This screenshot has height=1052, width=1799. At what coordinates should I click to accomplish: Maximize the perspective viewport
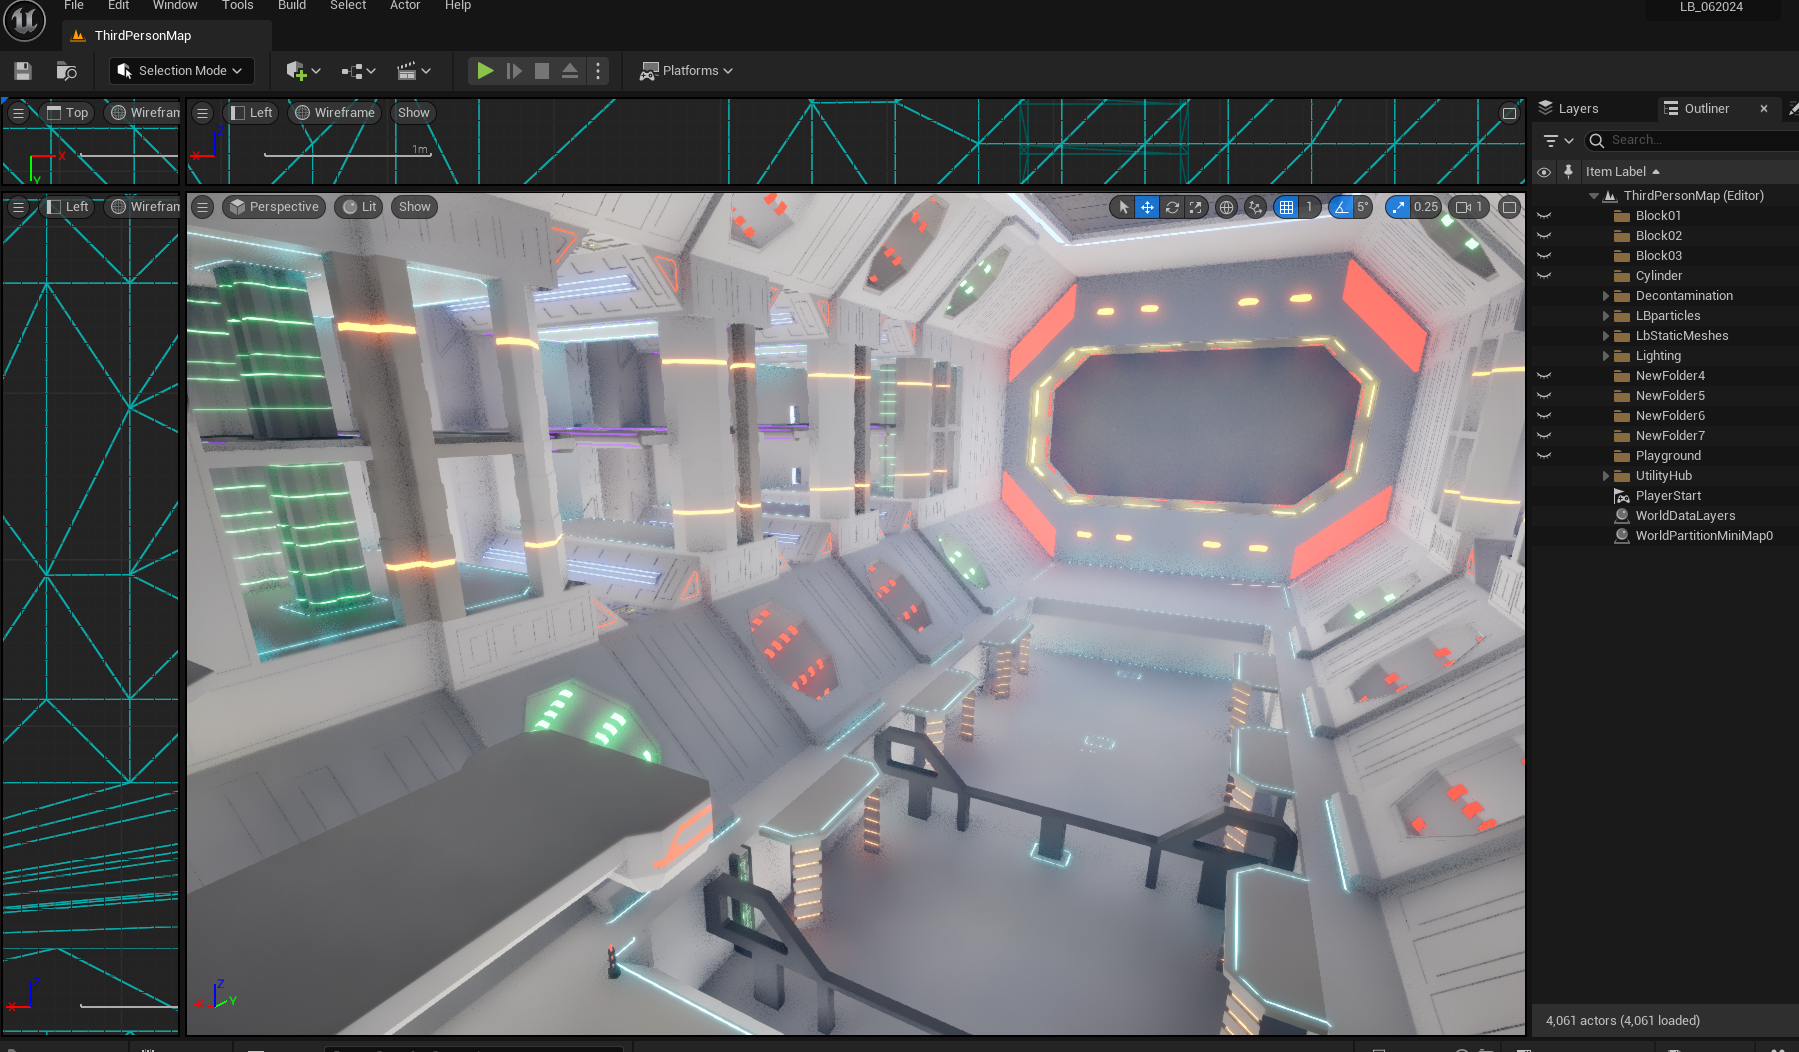point(1509,207)
